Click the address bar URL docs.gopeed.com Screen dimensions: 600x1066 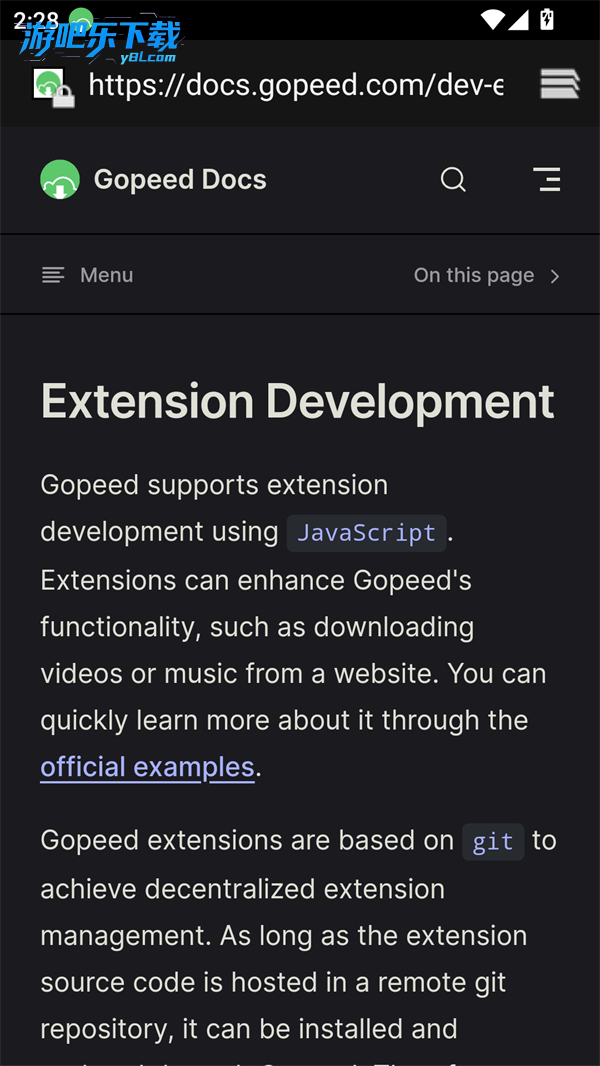coord(296,85)
